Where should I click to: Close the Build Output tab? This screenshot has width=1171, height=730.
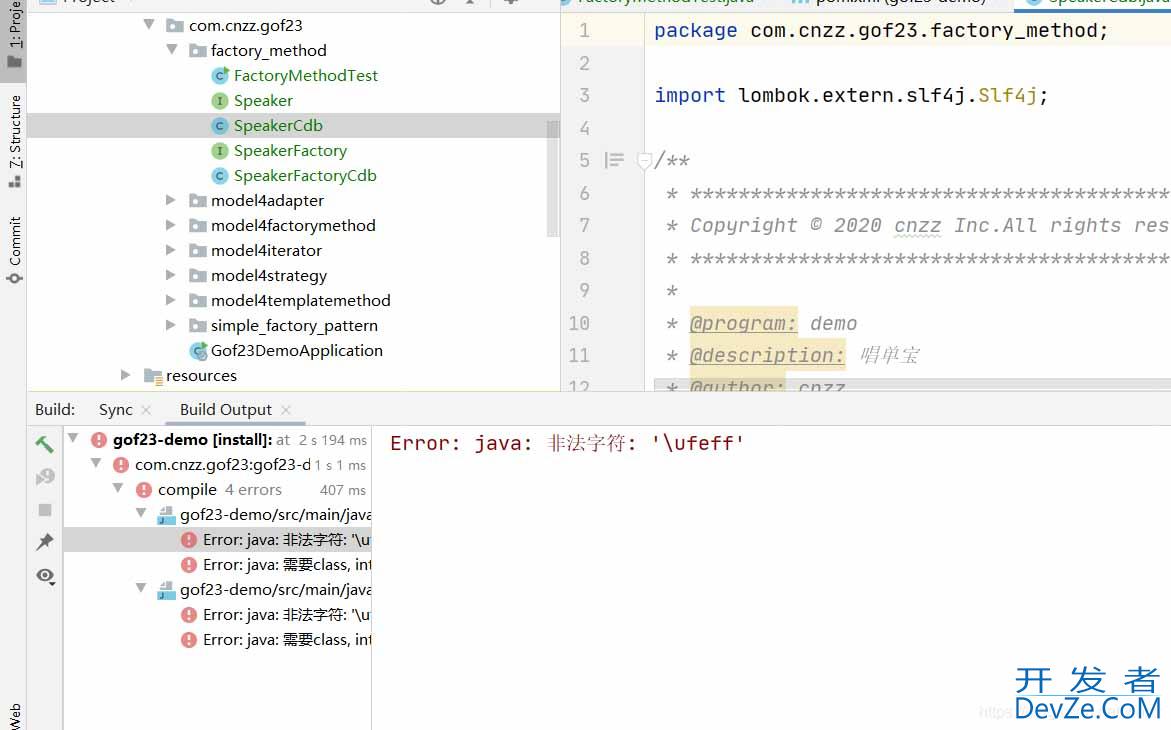click(285, 409)
